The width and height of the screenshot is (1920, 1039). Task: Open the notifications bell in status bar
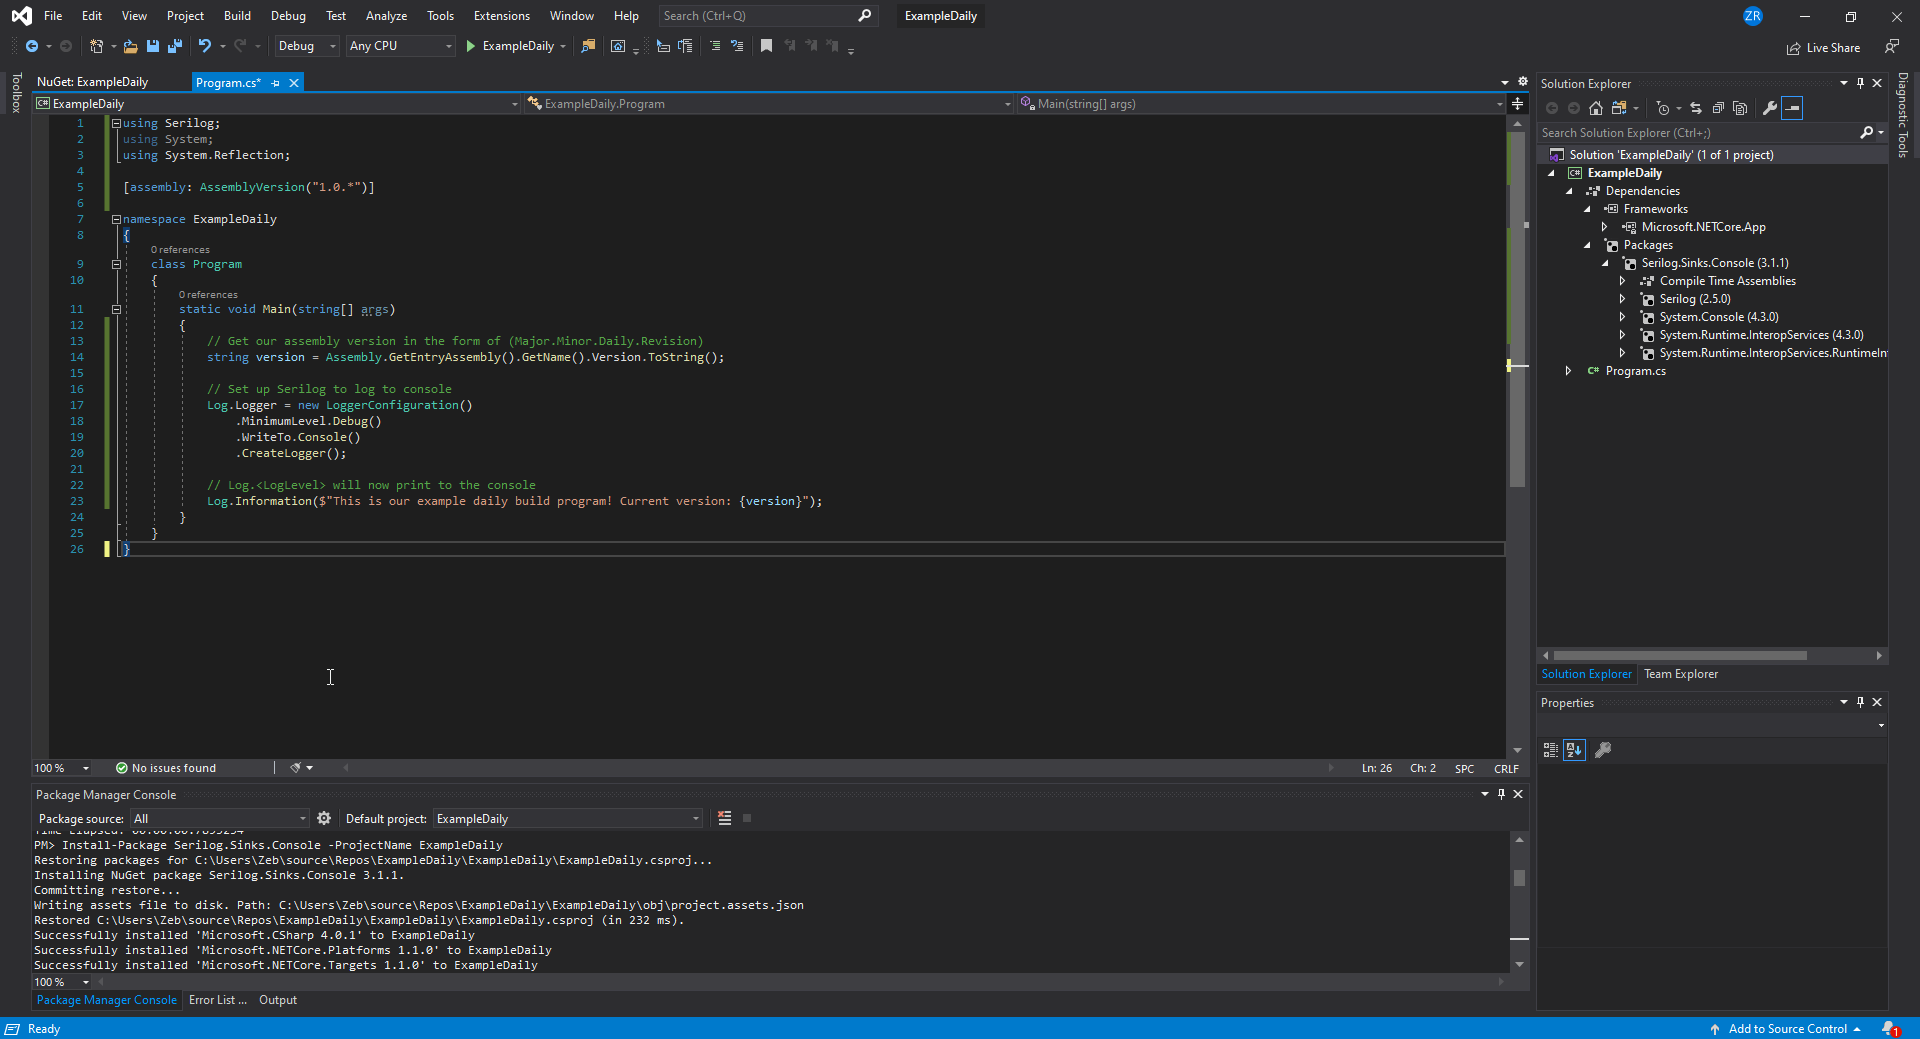pos(1890,1029)
